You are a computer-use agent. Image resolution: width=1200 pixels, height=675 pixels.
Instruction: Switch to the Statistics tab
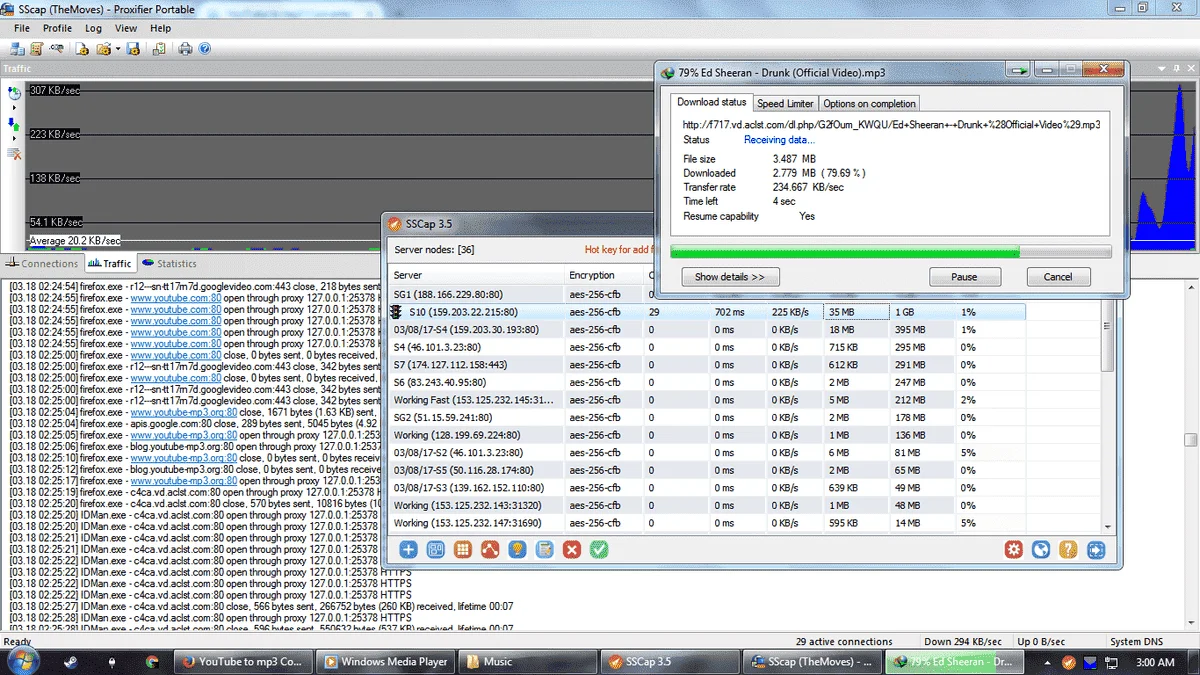[x=169, y=264]
